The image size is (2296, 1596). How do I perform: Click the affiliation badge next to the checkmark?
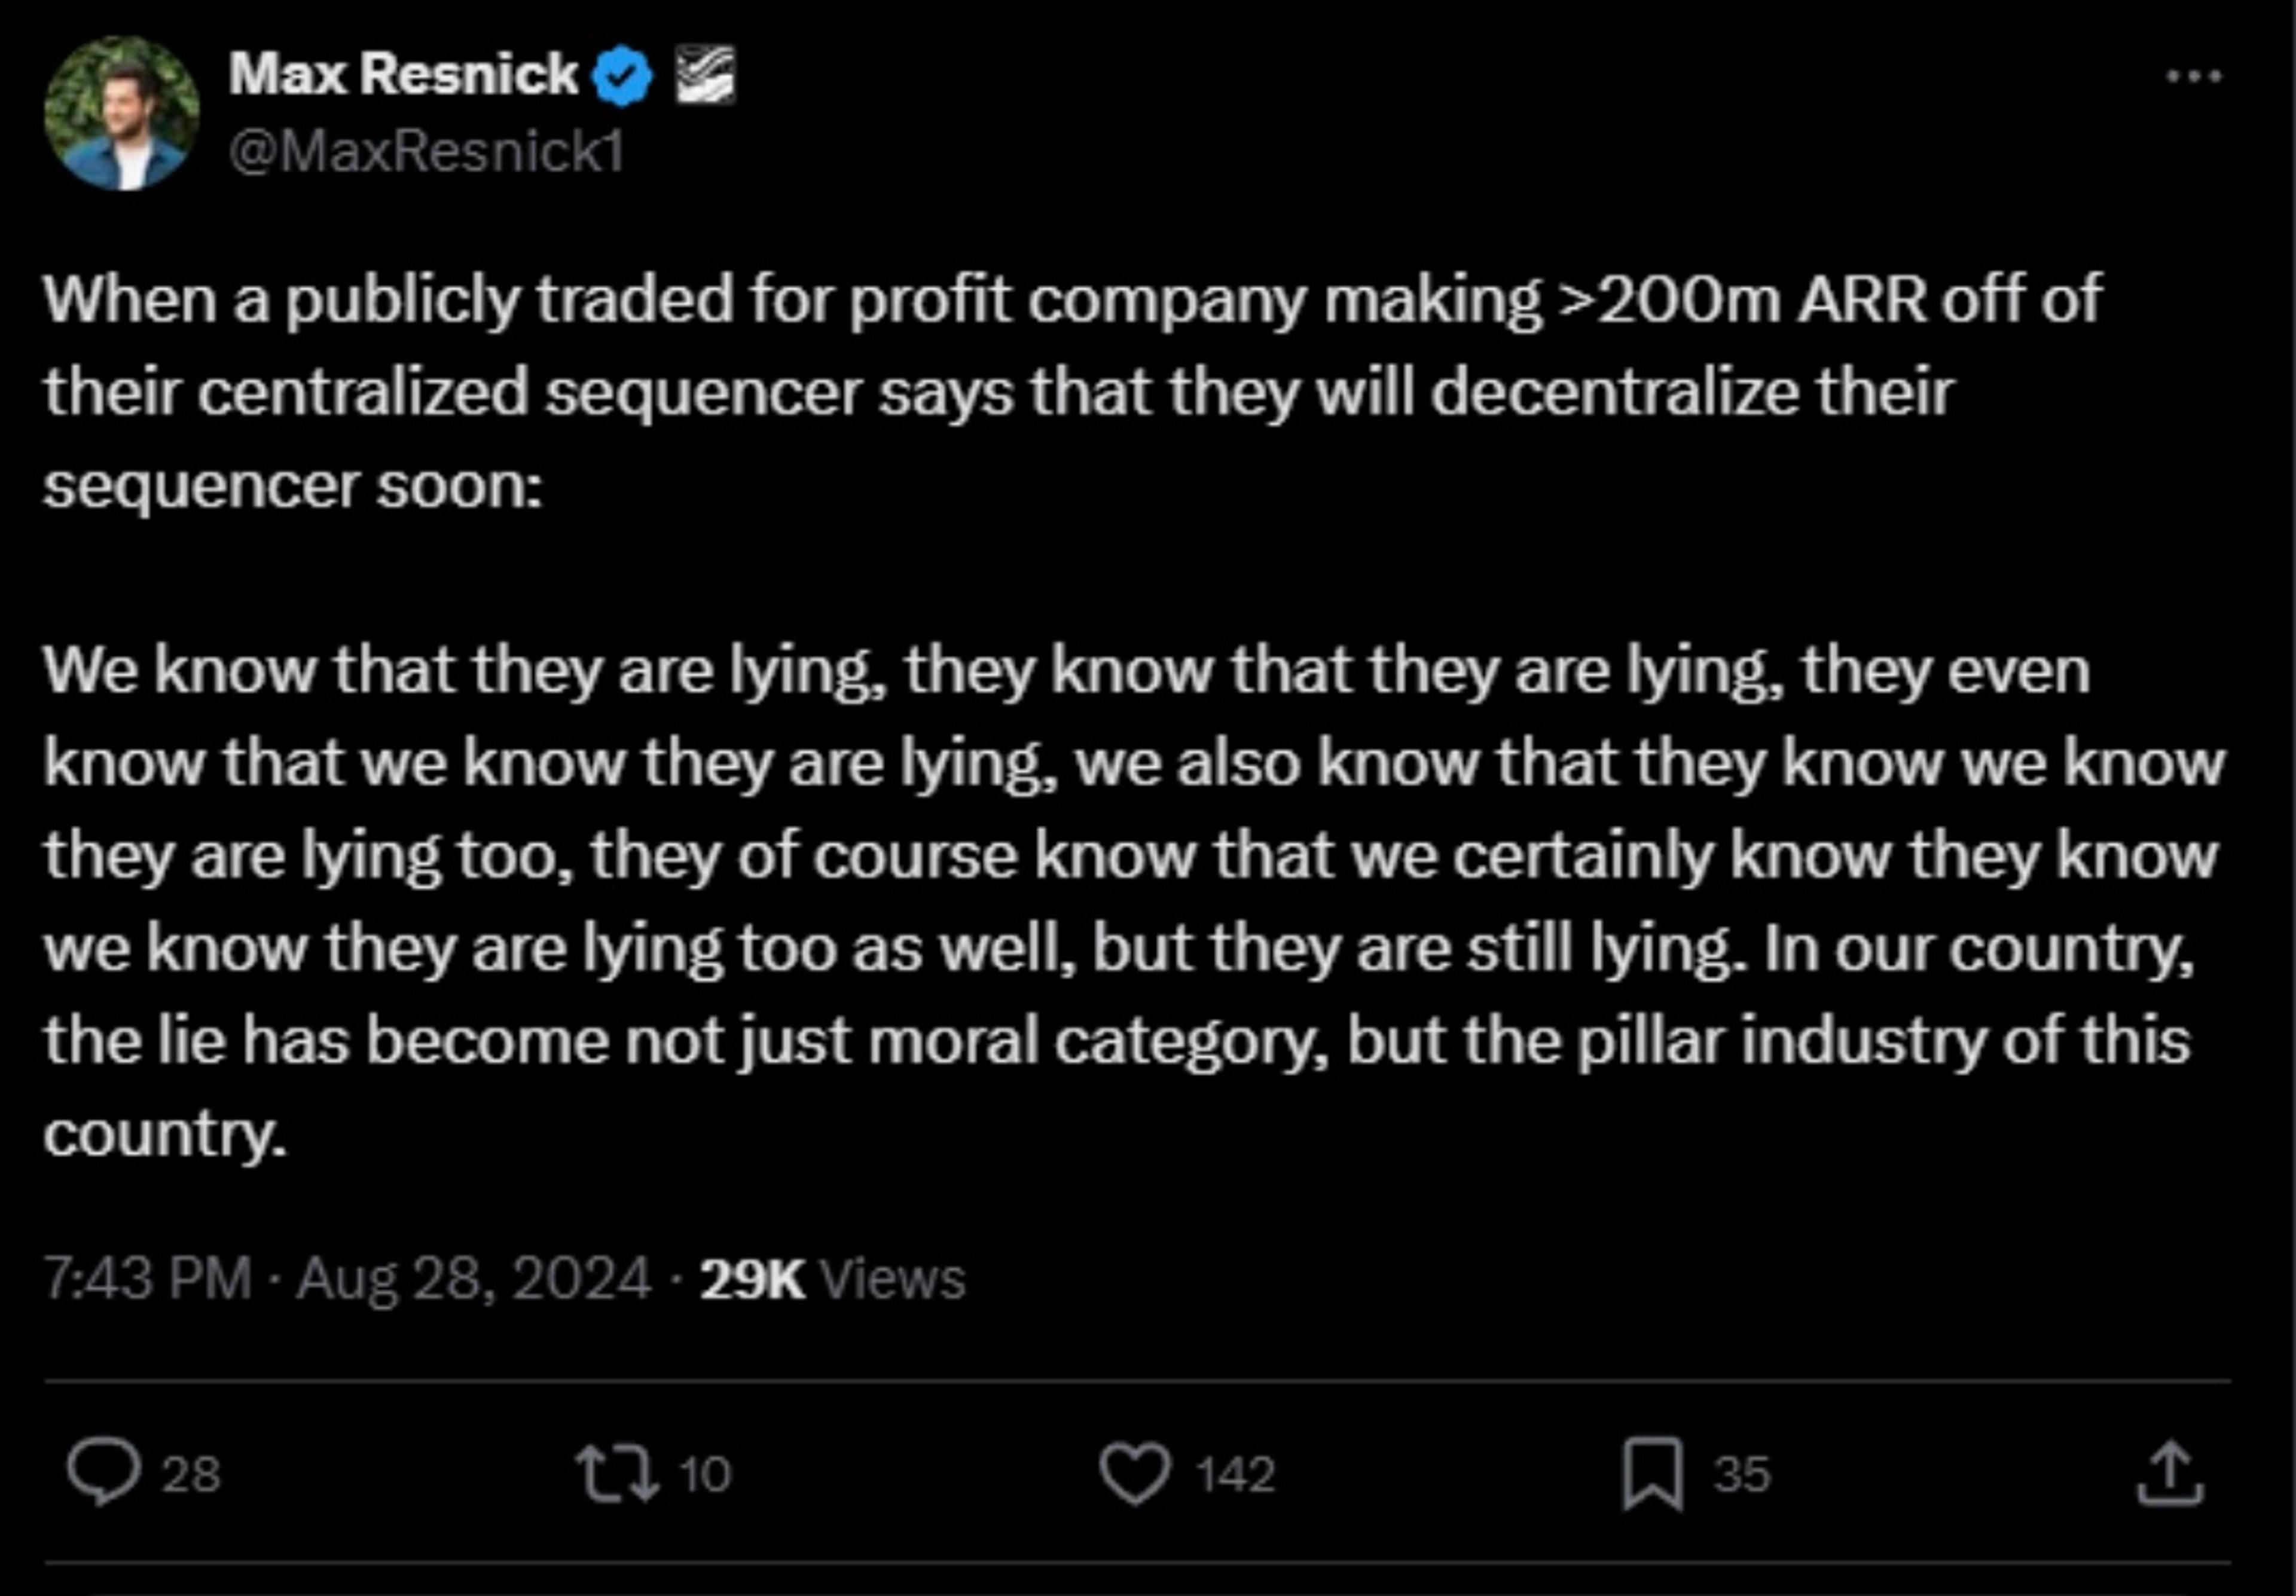tap(706, 75)
